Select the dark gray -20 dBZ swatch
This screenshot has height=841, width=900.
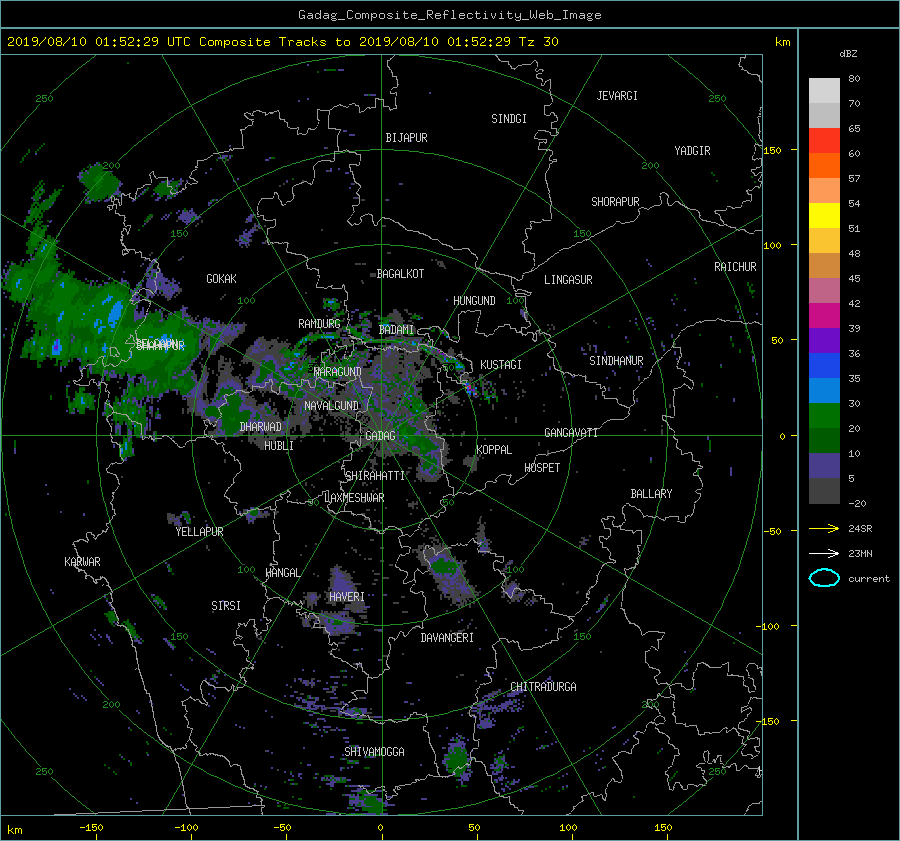tap(824, 490)
